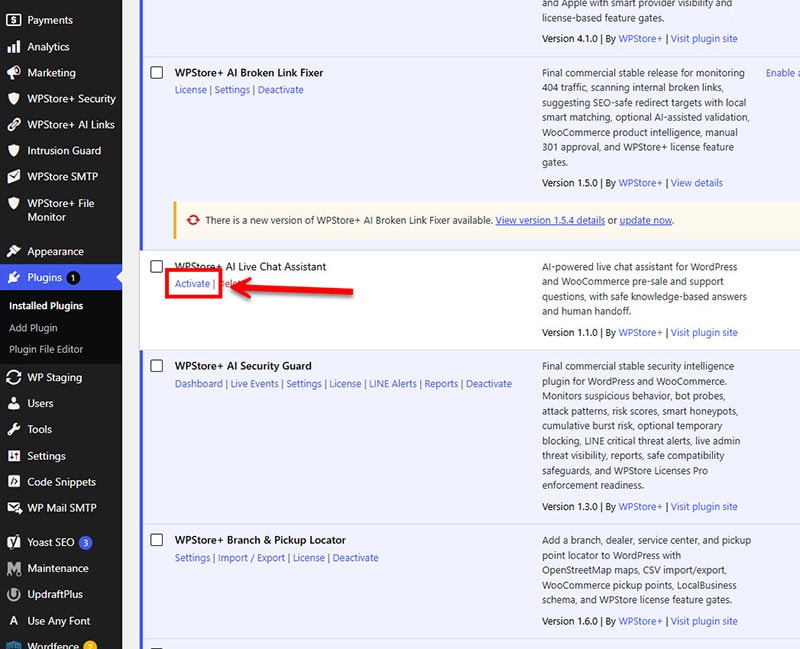800x649 pixels.
Task: Open Import / Export link for Branch Locator
Action: tap(252, 558)
